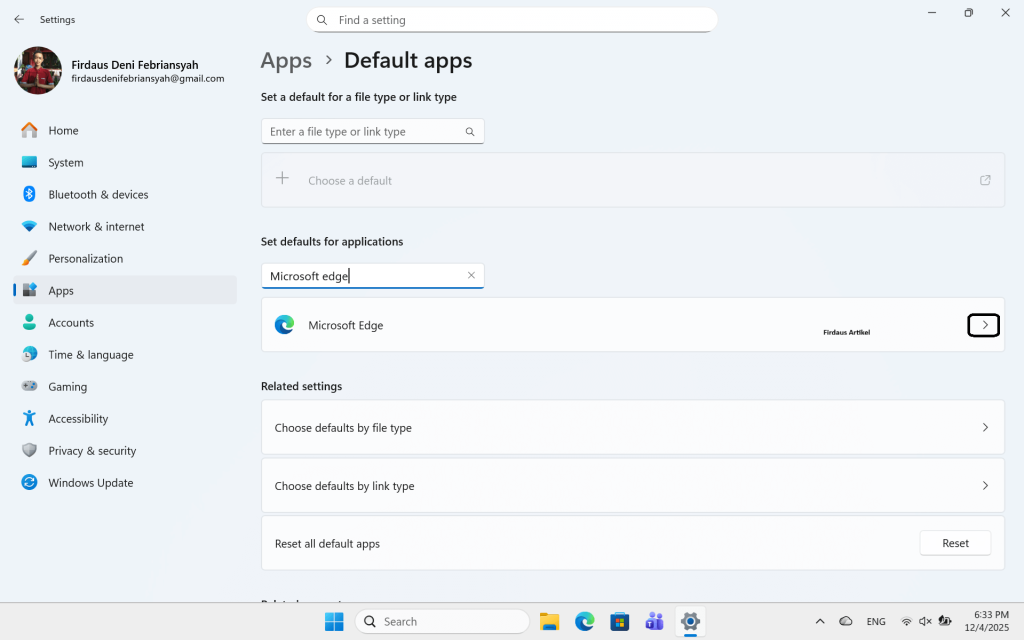
Task: Open Teams from the taskbar
Action: pyautogui.click(x=654, y=622)
